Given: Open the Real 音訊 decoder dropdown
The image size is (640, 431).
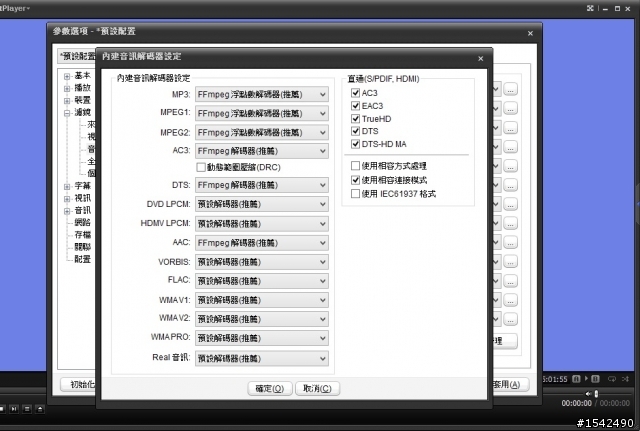Looking at the screenshot, I should pos(262,358).
